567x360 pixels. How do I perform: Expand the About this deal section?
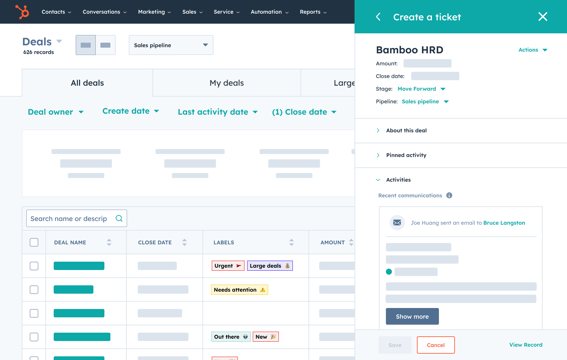point(401,130)
